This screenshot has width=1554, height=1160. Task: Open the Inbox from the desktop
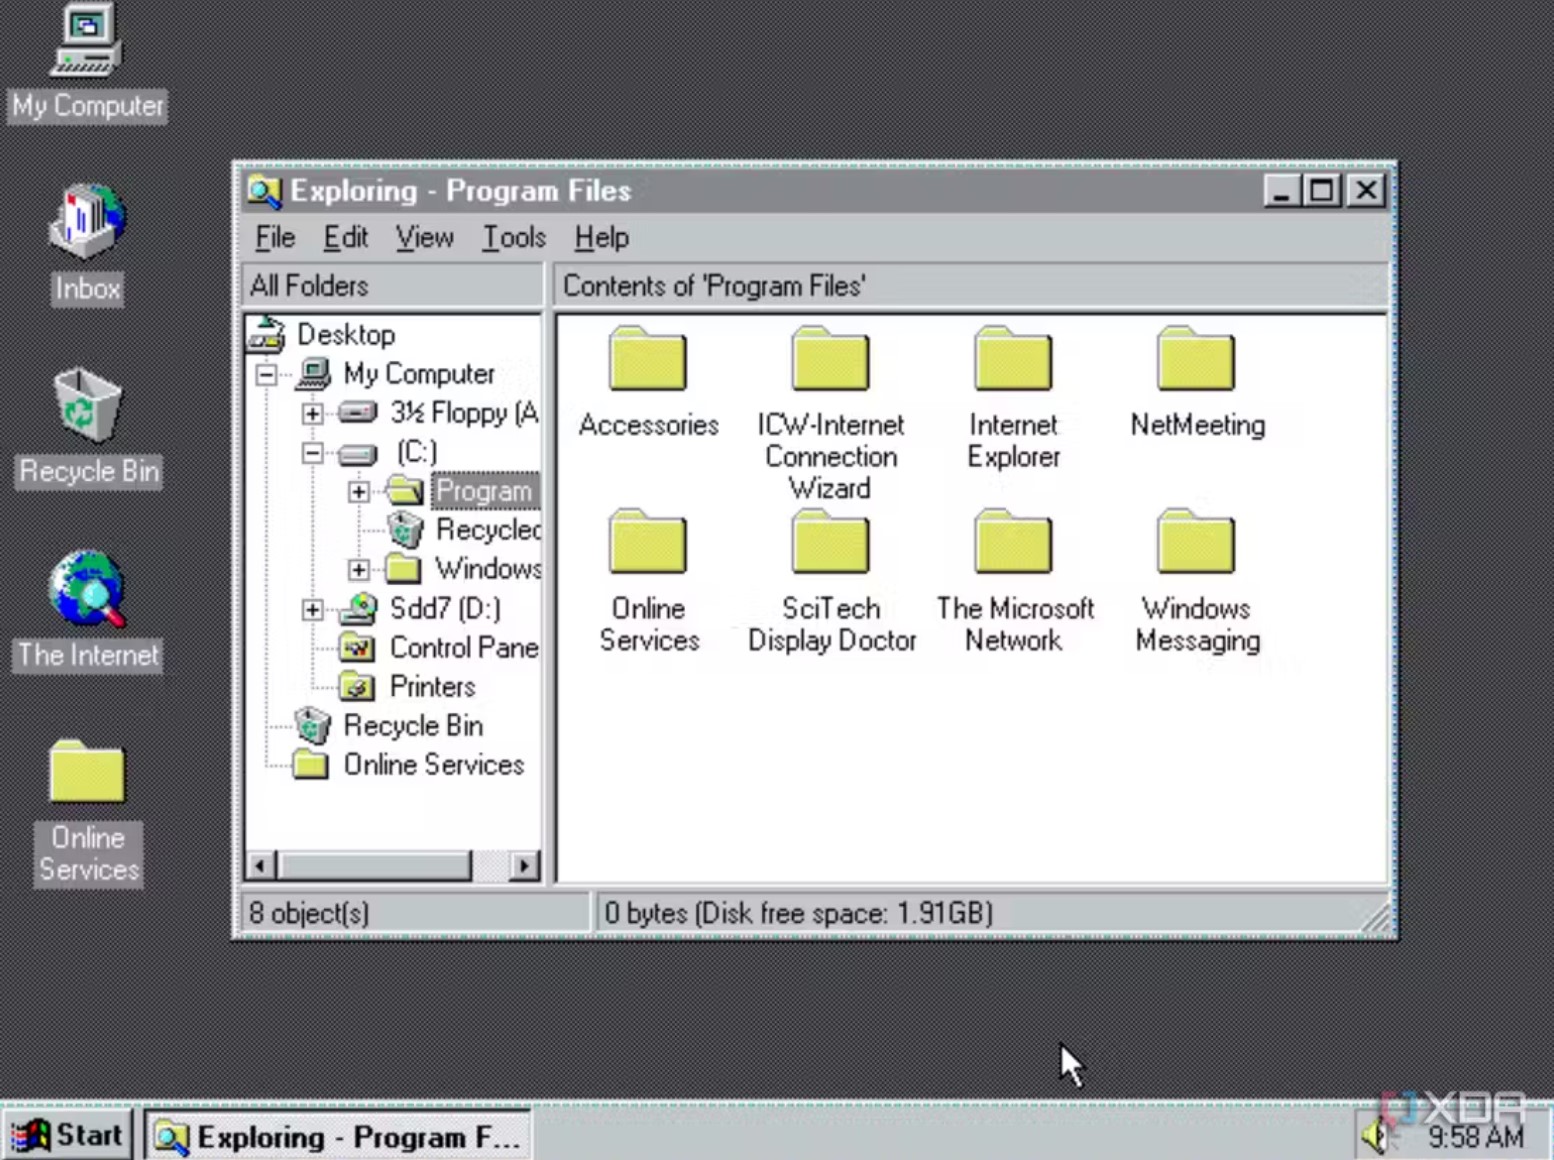(x=86, y=222)
